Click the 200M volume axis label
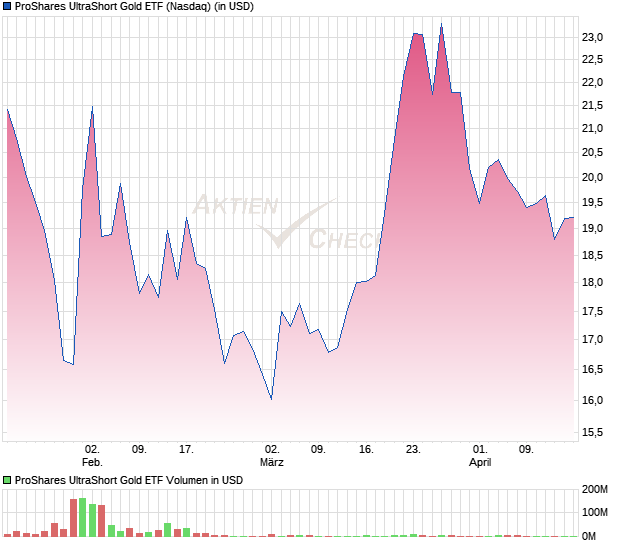This screenshot has height=546, width=620. [596, 490]
